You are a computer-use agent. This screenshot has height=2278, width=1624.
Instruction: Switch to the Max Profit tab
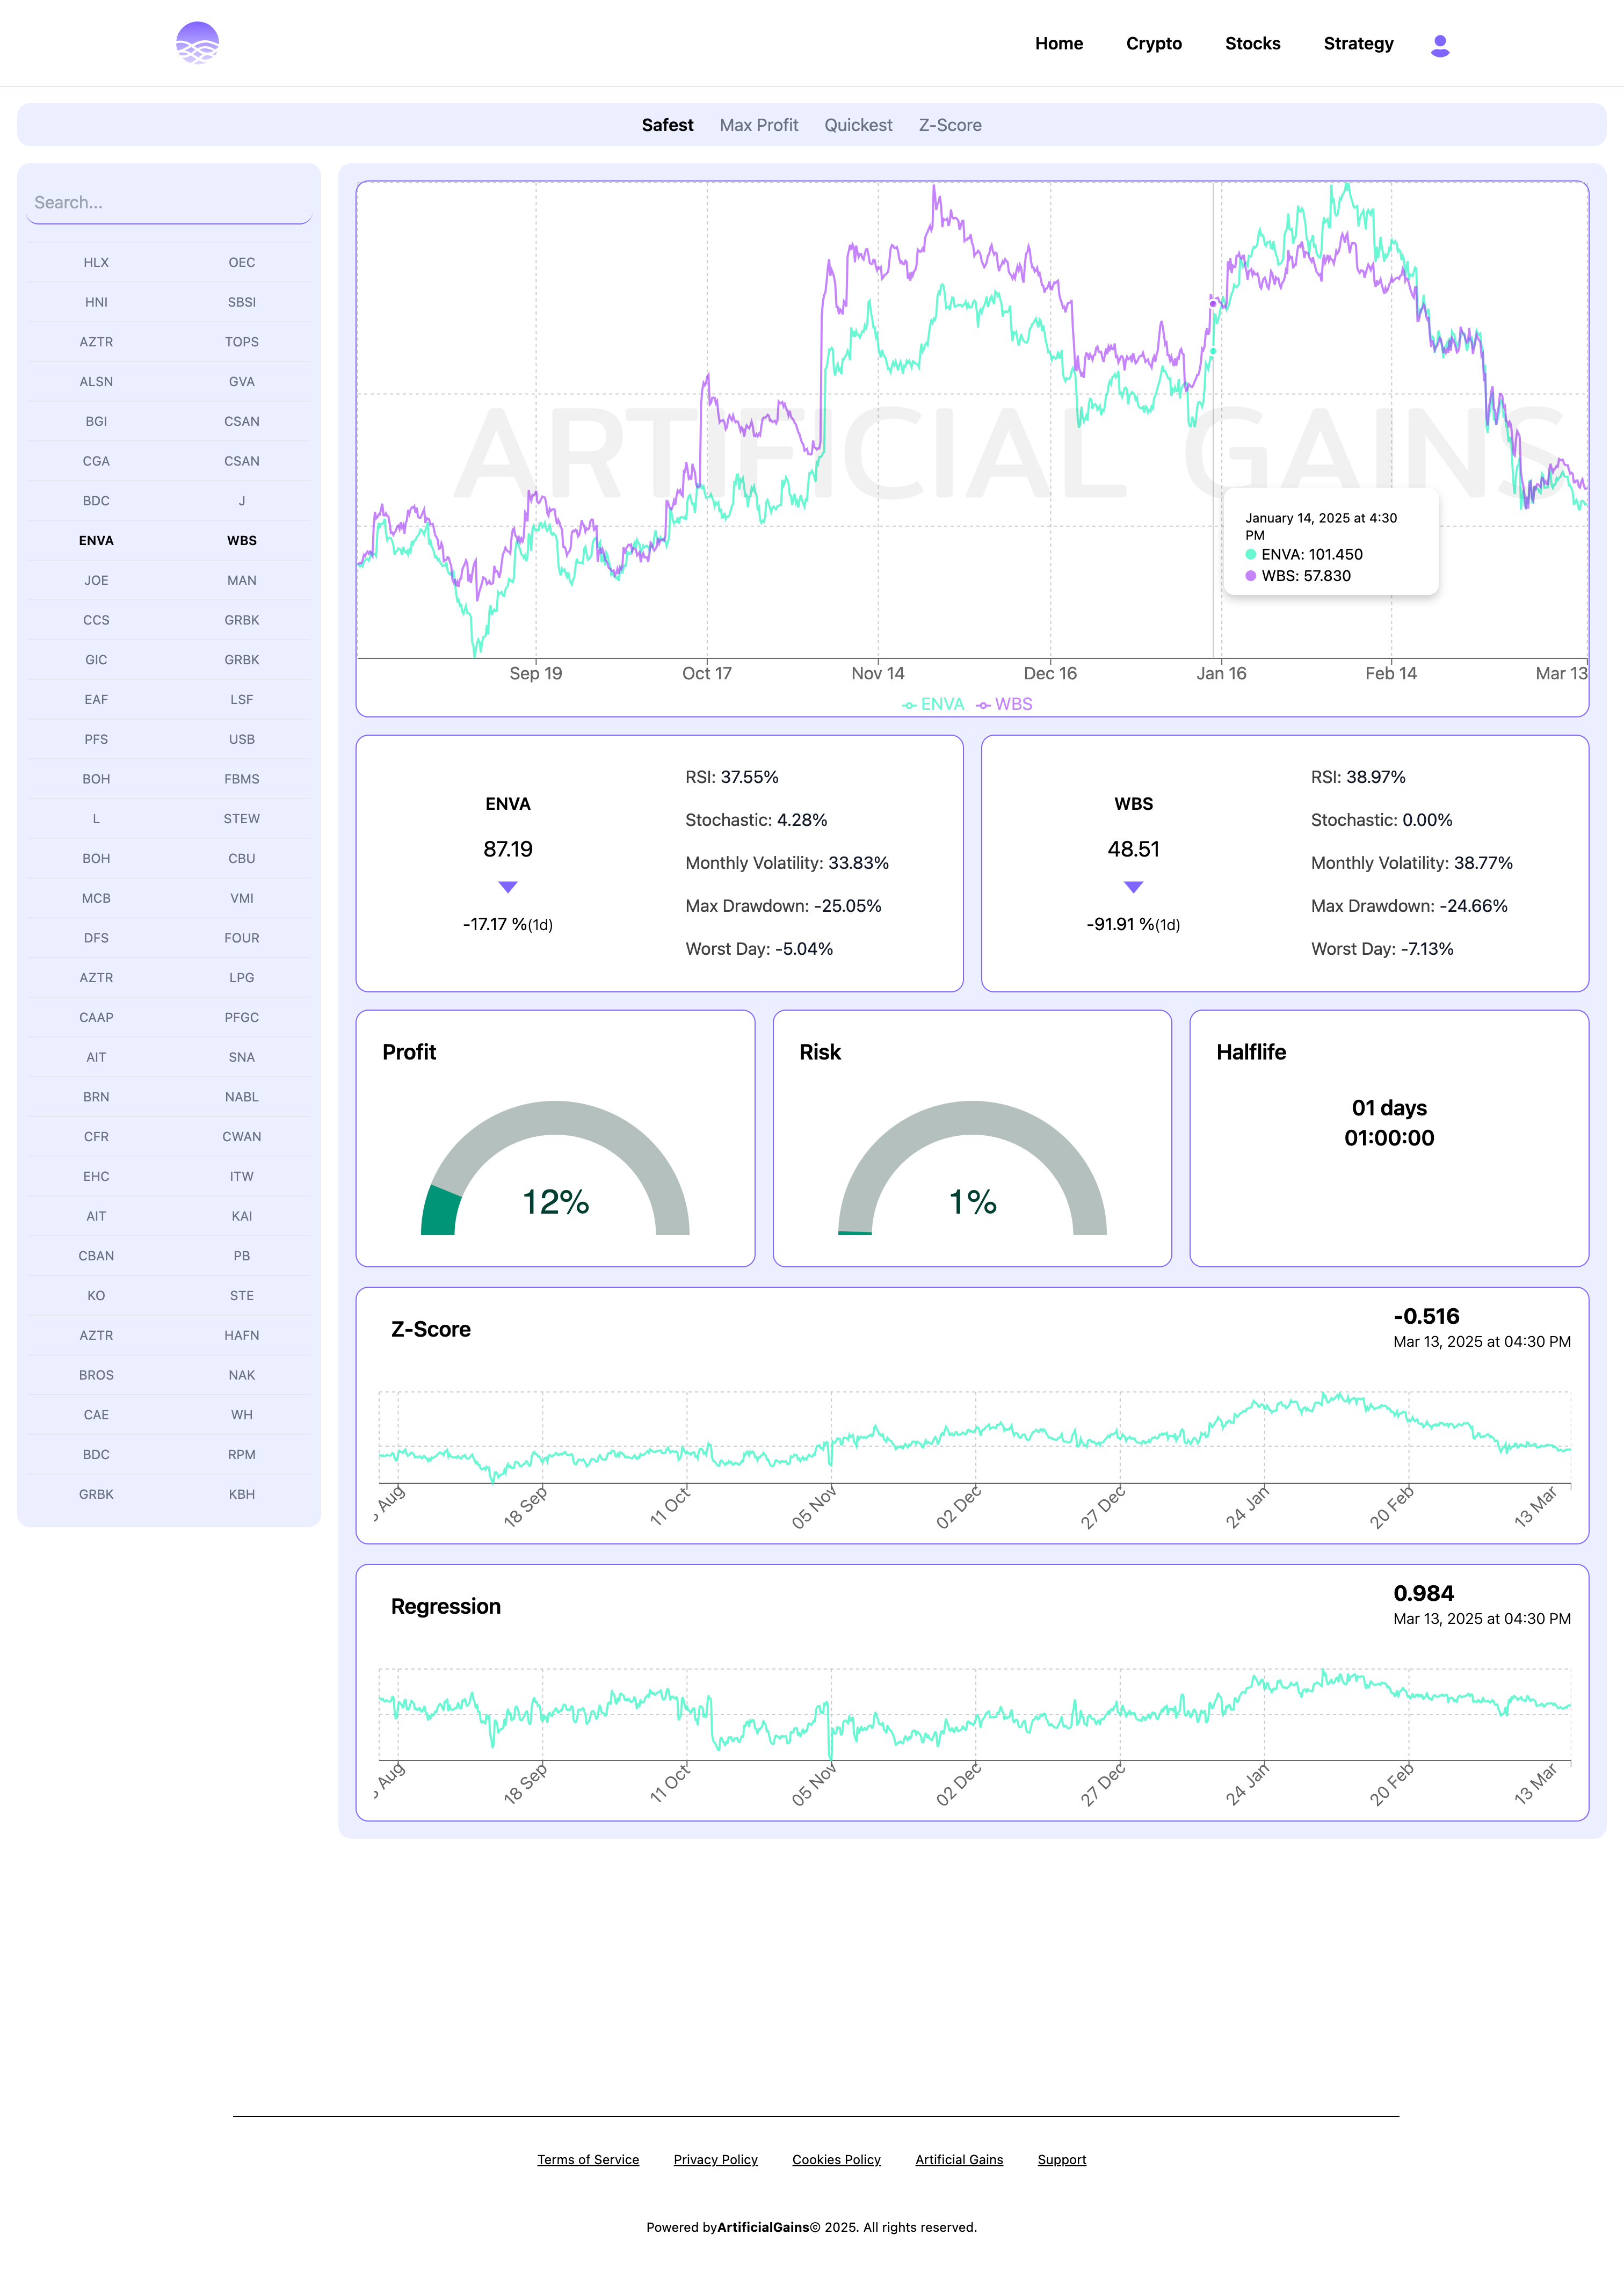pos(759,125)
